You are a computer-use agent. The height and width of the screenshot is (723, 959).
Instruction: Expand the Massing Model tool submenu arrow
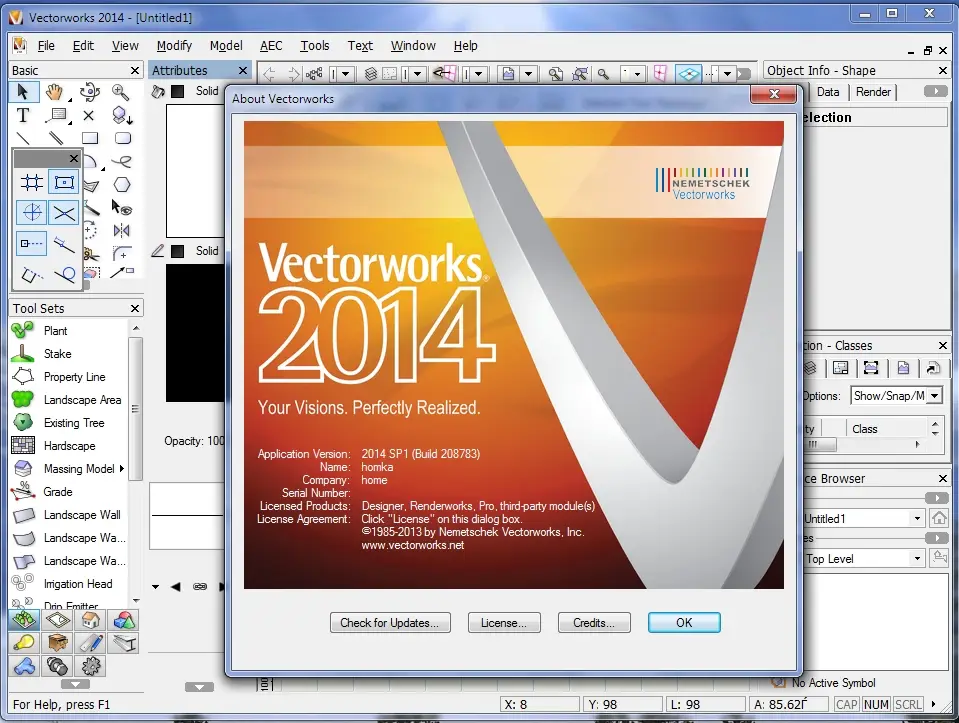point(122,469)
